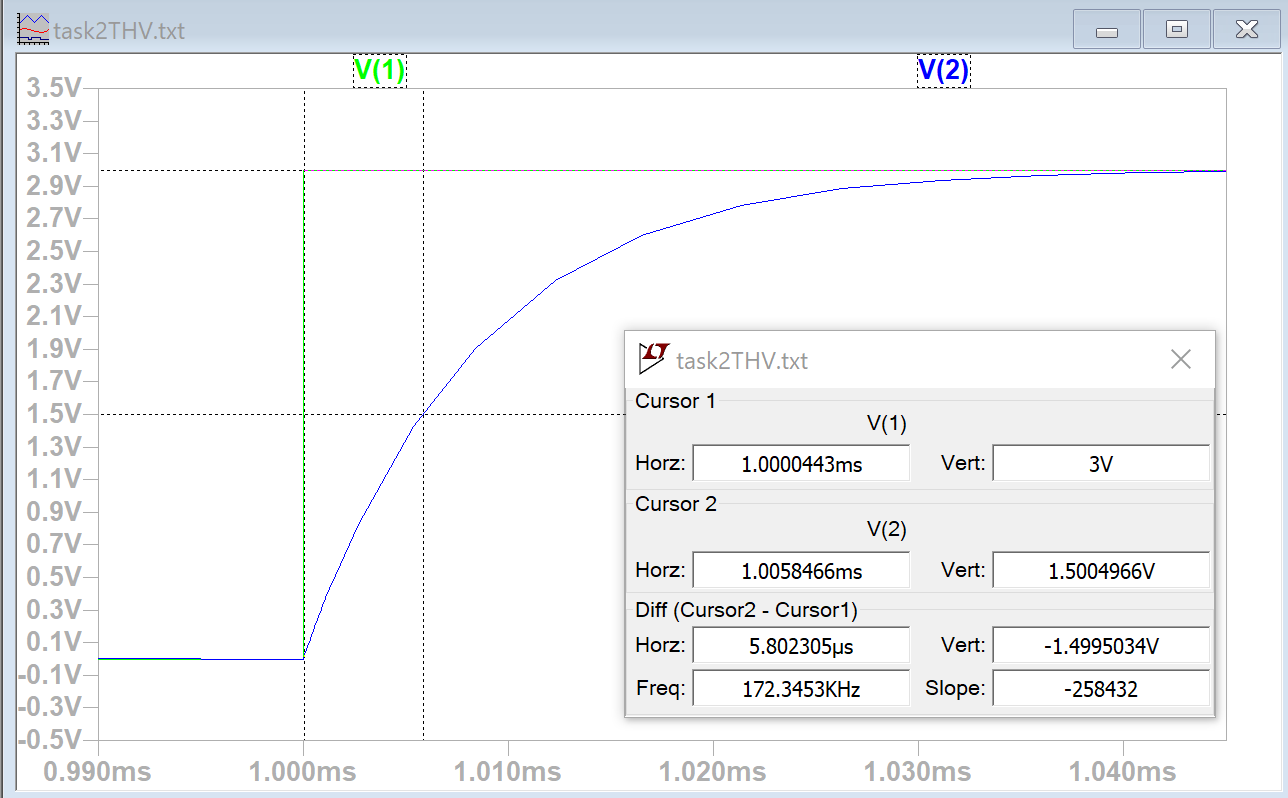Click the Diff Vert field showing -1.4995034V
The height and width of the screenshot is (798, 1288).
[x=1100, y=646]
